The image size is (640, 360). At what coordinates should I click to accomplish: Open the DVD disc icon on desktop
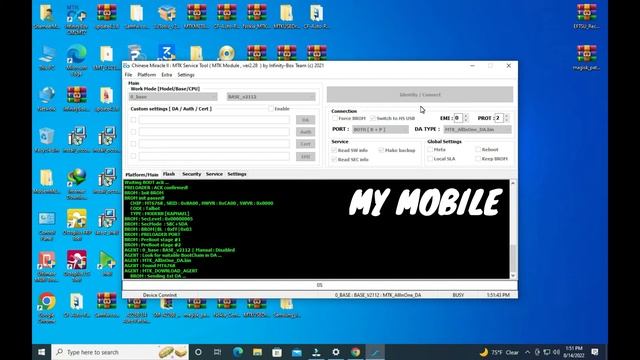227,53
